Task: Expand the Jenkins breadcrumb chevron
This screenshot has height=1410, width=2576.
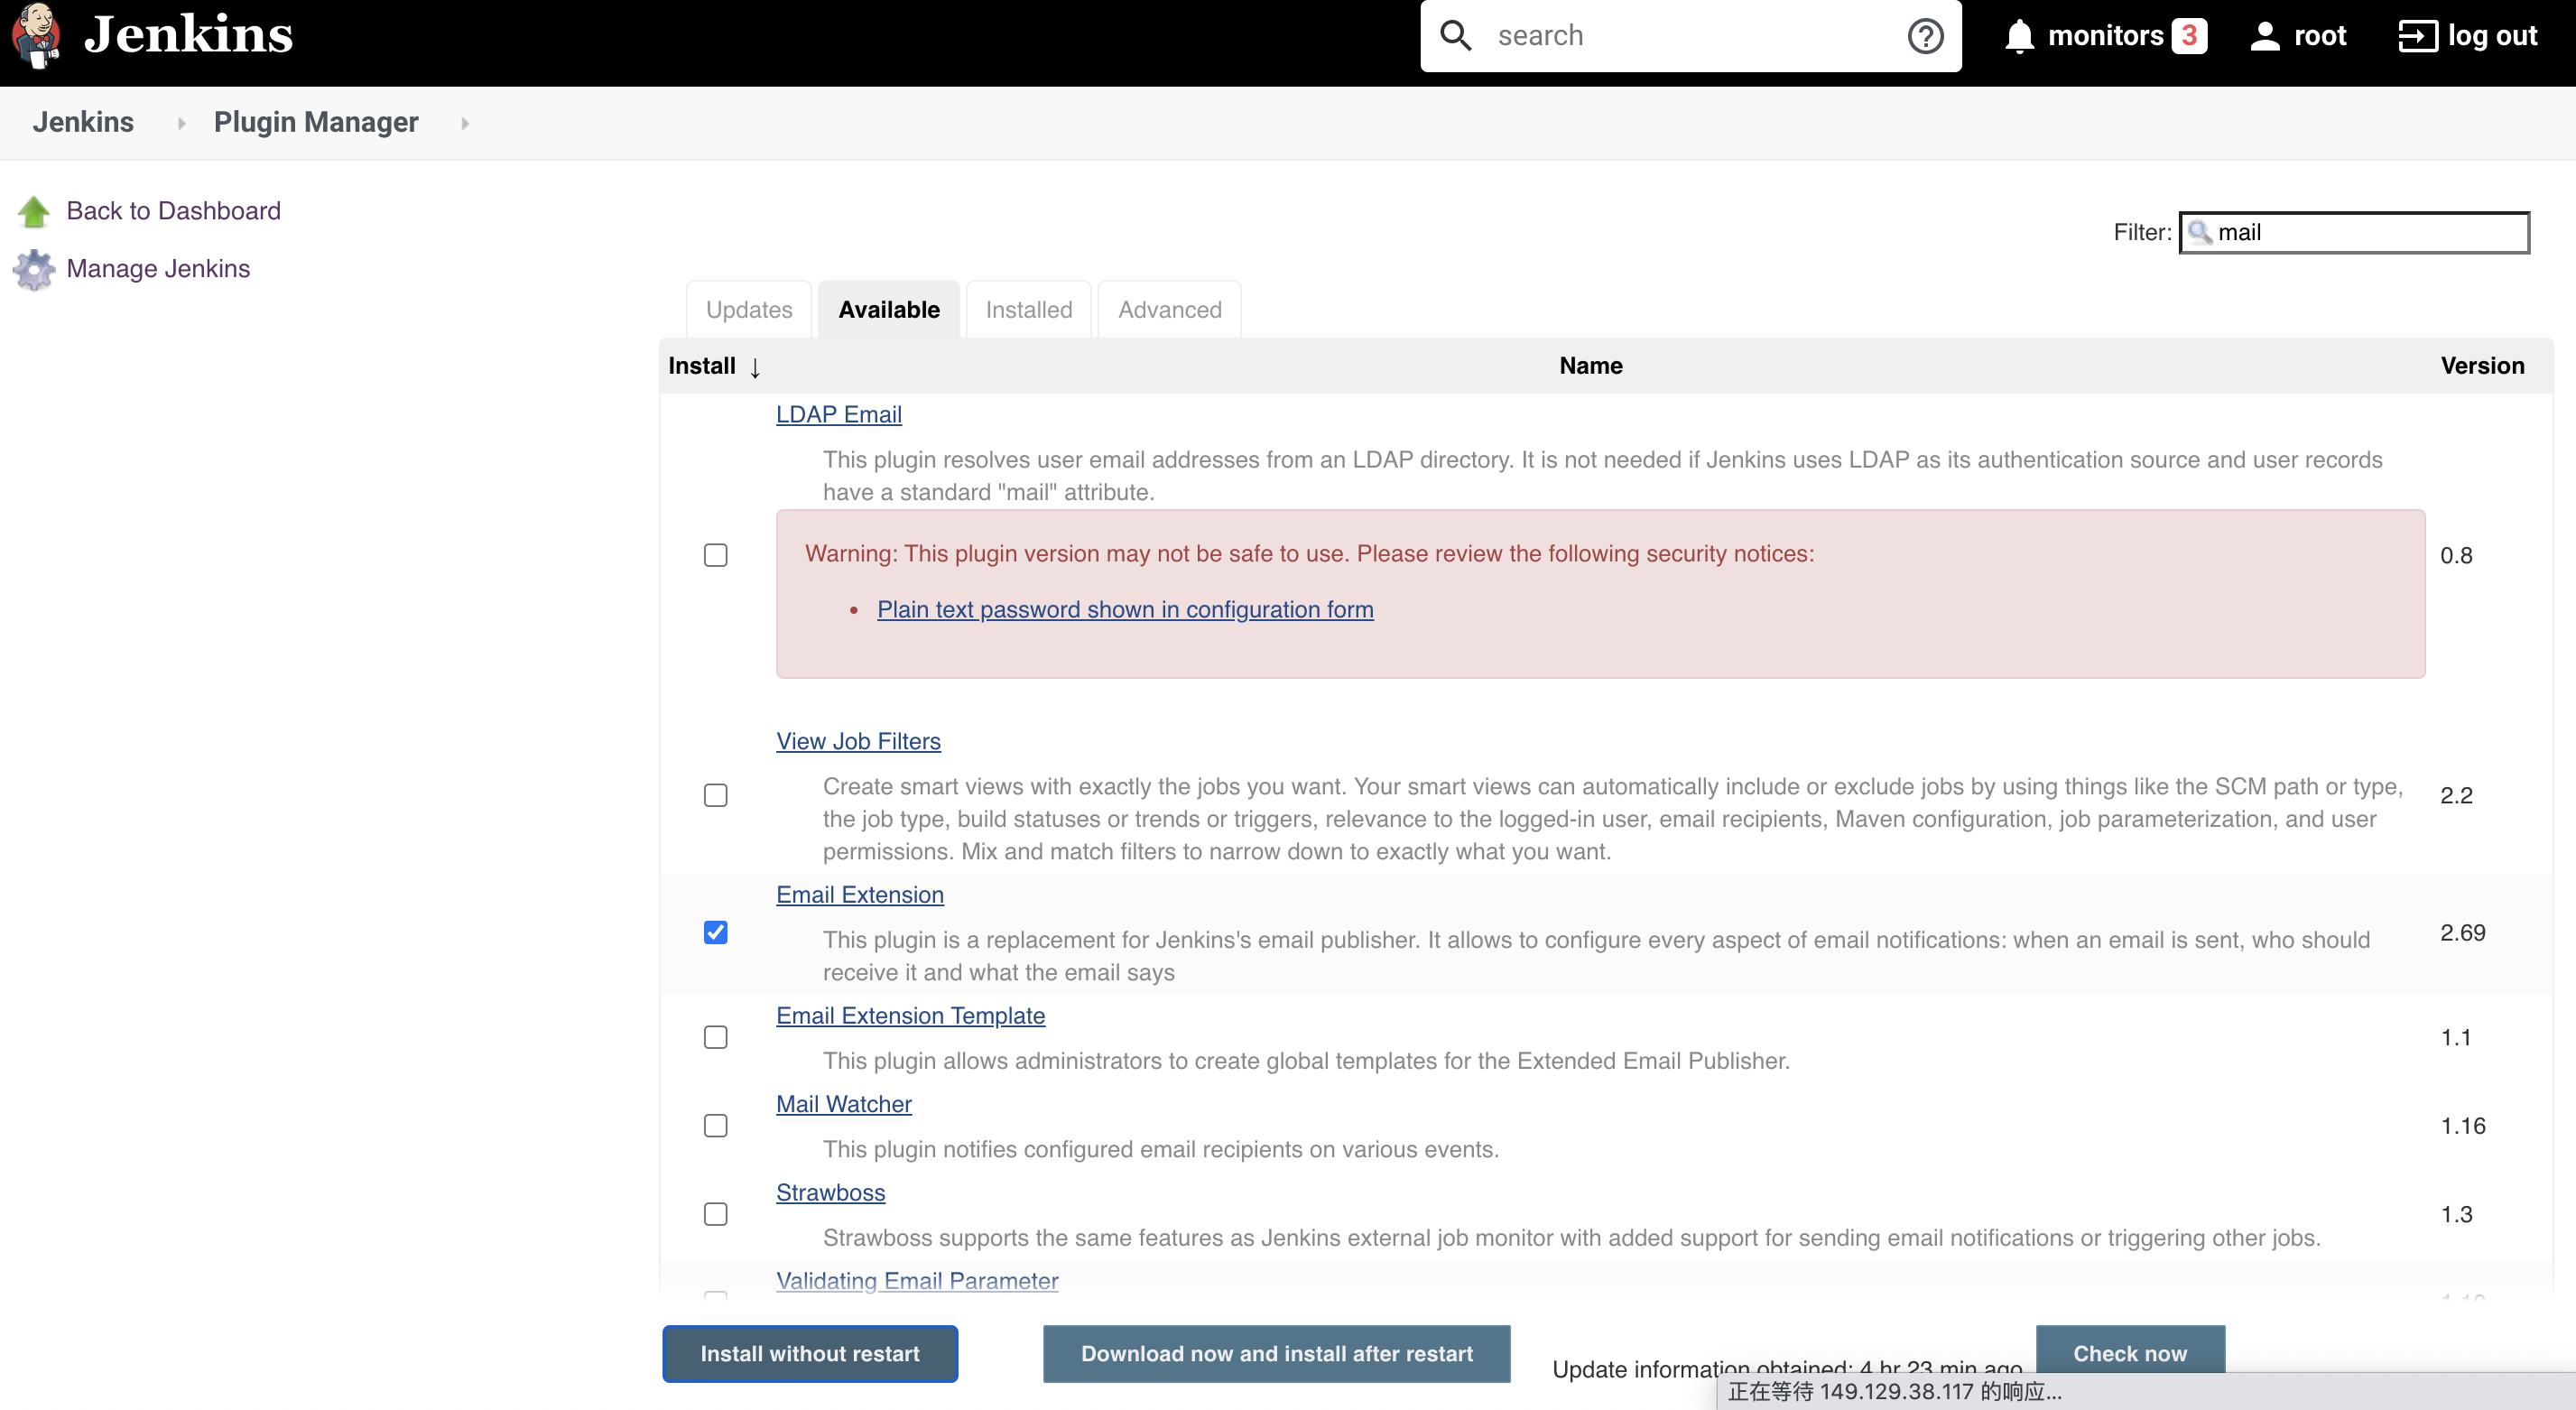Action: click(181, 123)
